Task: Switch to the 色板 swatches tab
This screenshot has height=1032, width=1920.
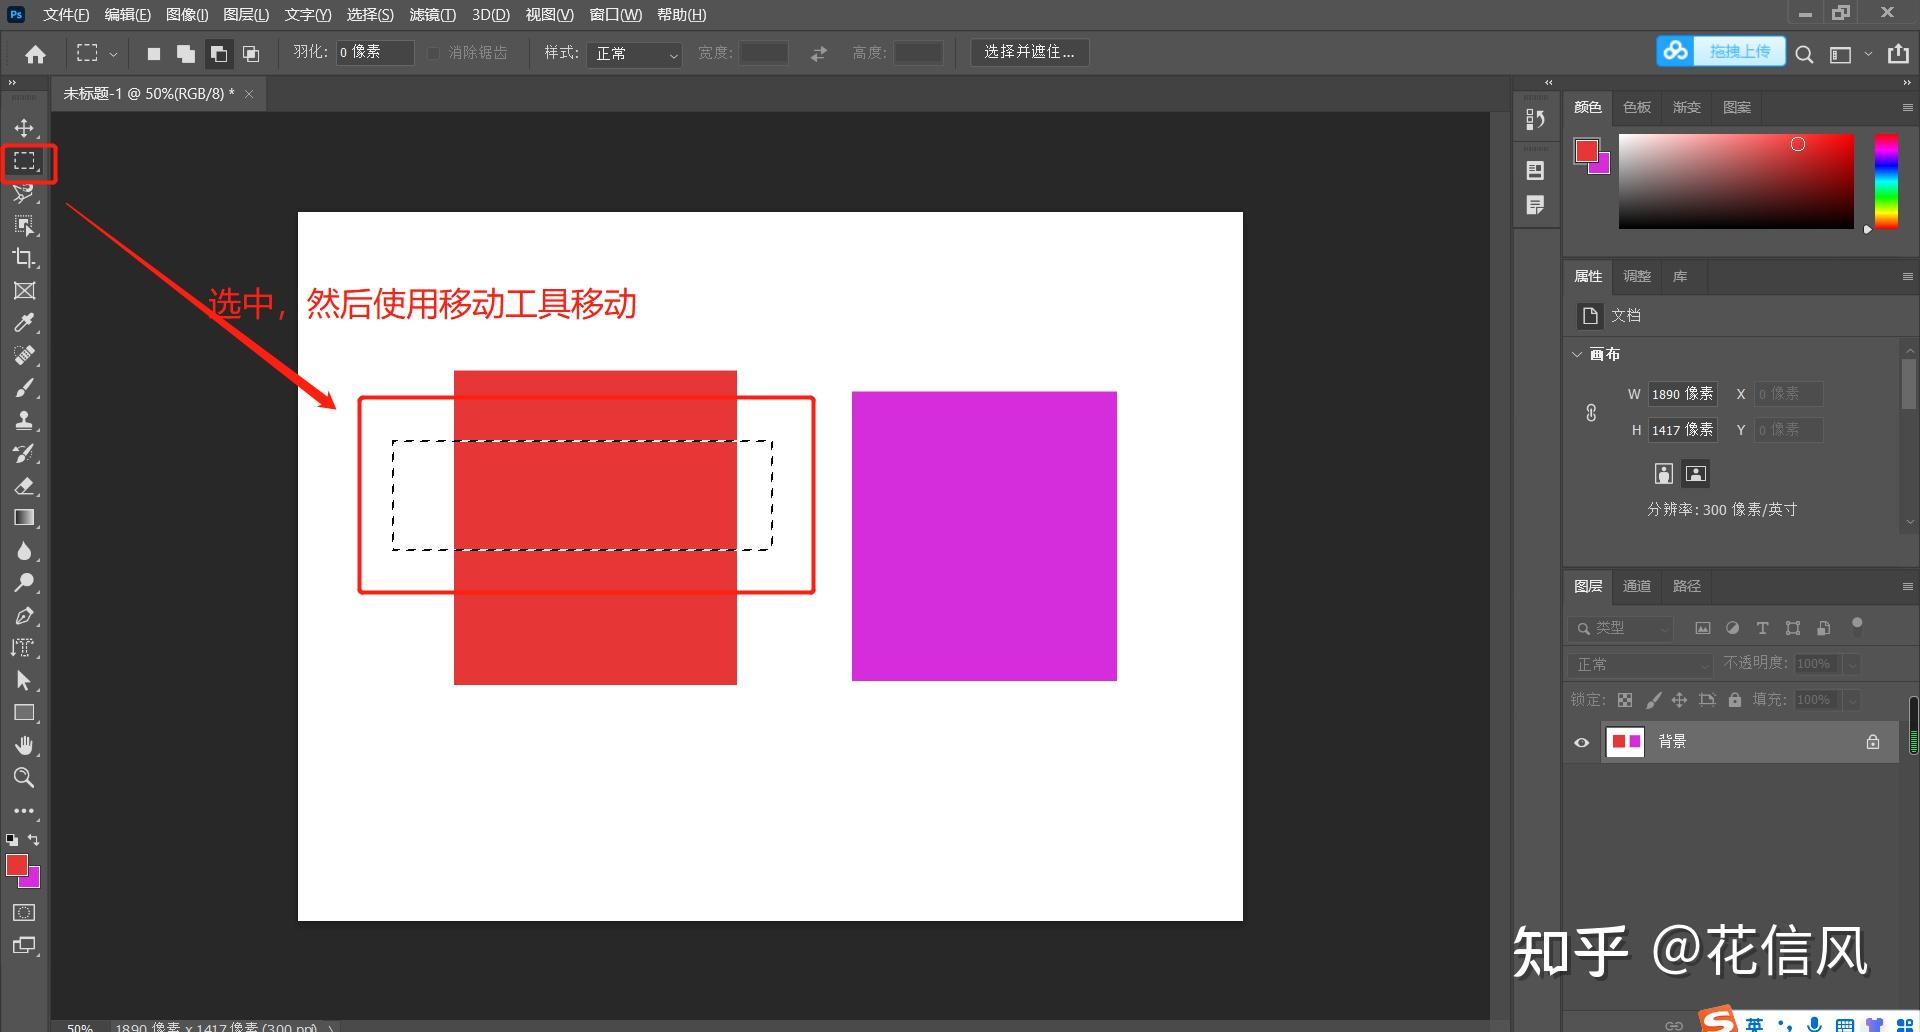Action: click(1636, 107)
